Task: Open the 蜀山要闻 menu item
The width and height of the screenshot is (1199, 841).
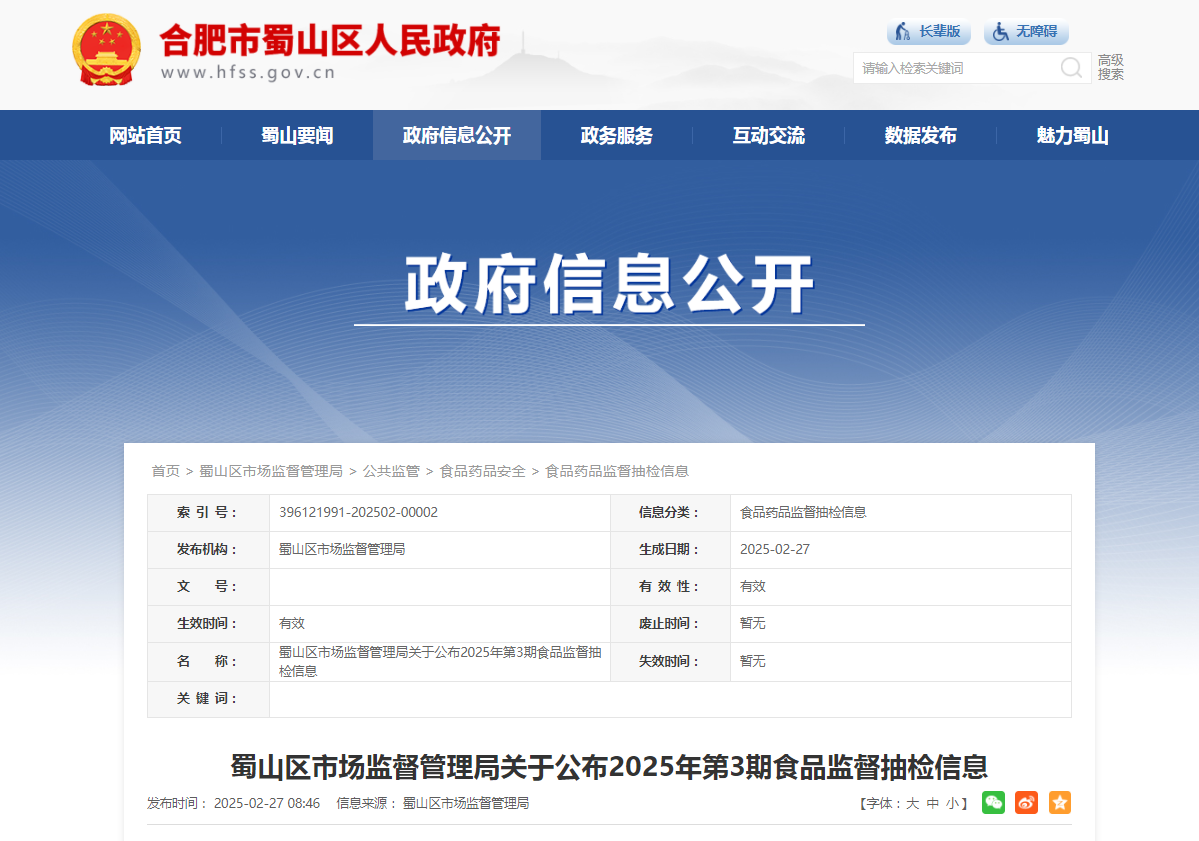Action: coord(297,135)
